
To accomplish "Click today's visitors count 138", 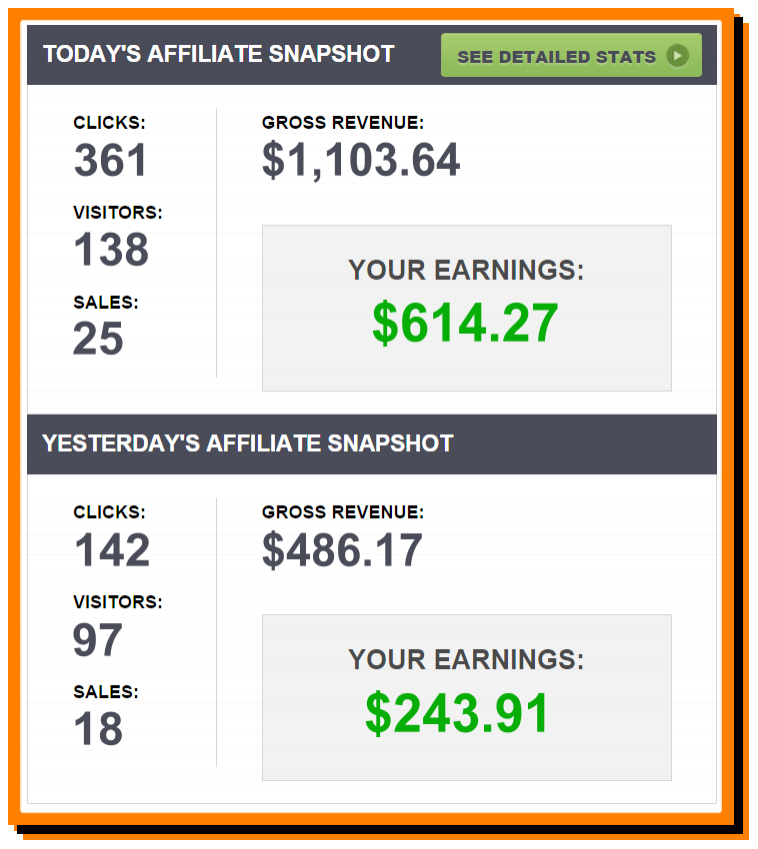I will 111,250.
